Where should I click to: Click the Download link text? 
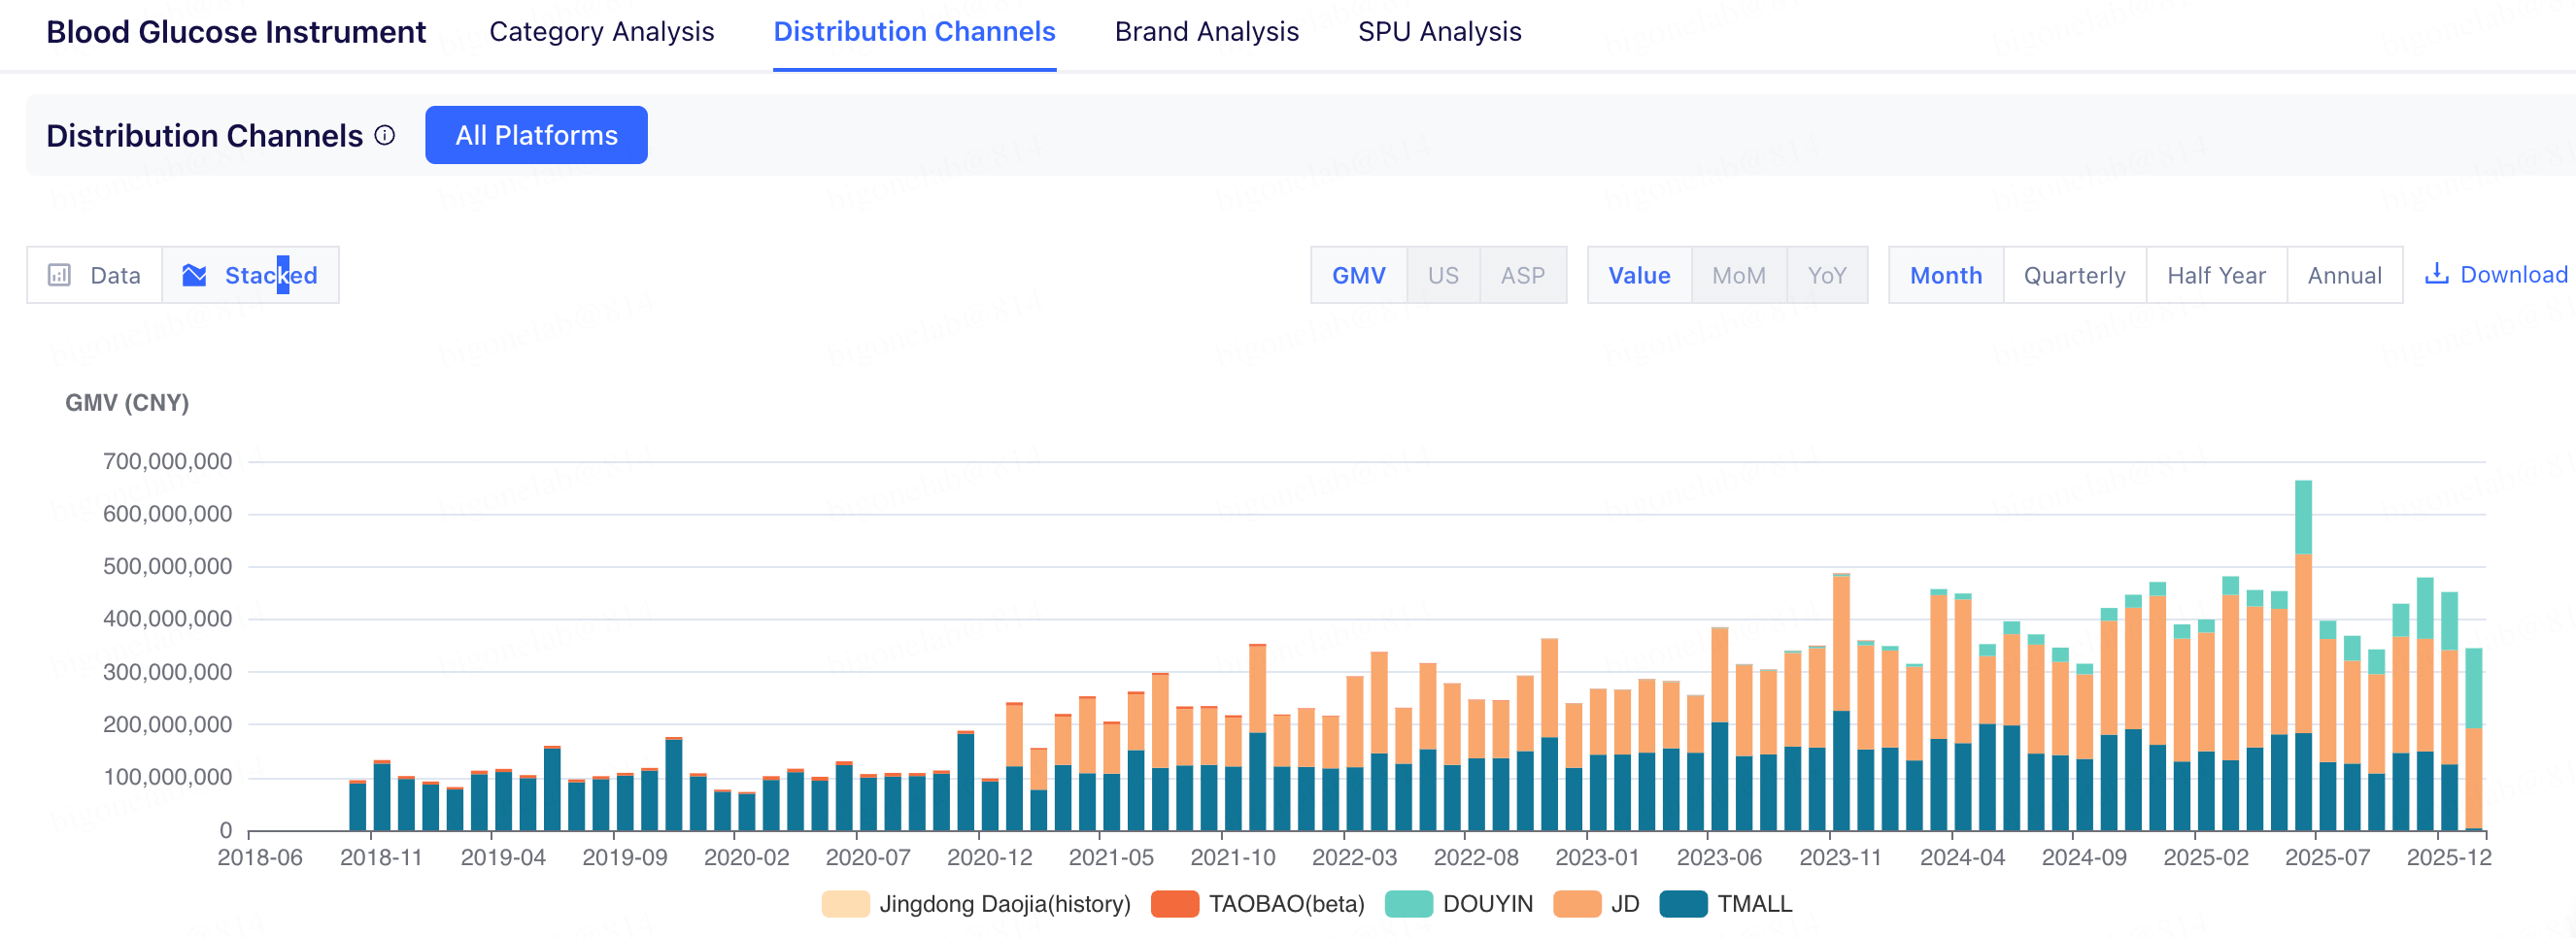(2514, 274)
